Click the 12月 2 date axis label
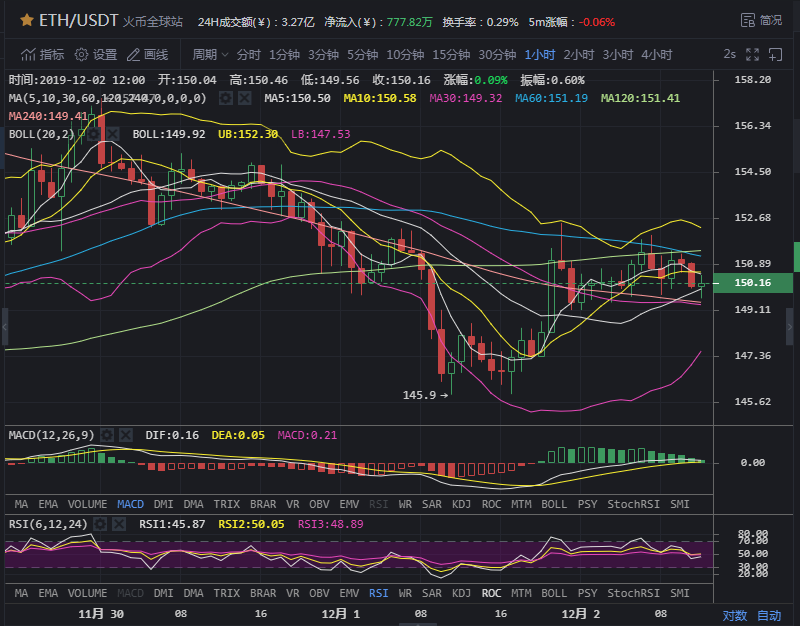The image size is (800, 626). (x=581, y=614)
